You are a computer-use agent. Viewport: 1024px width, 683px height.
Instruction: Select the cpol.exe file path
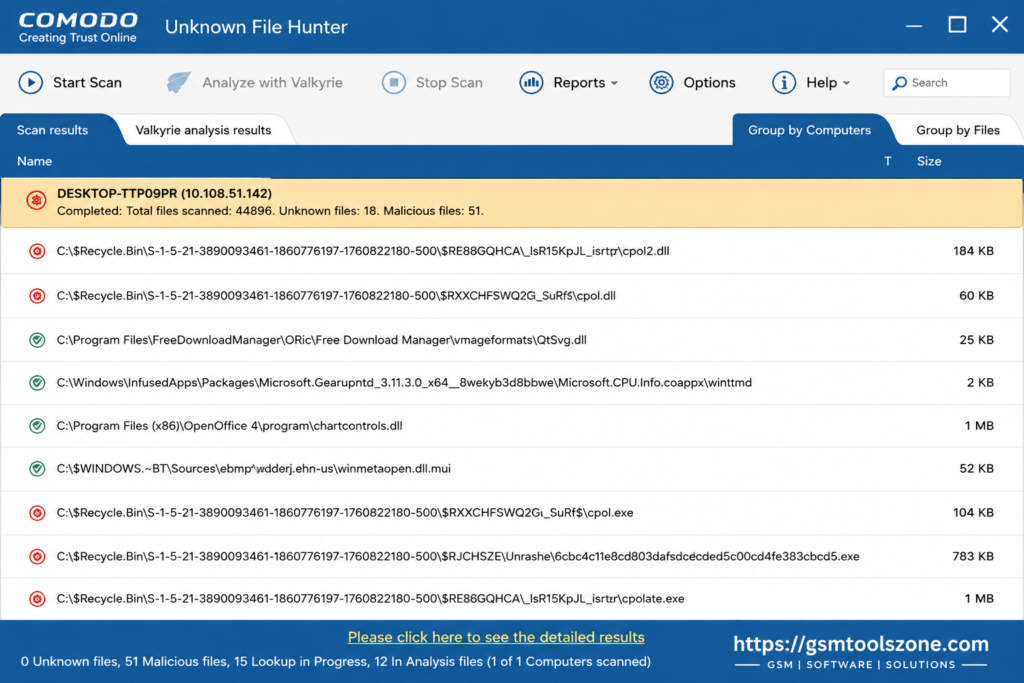click(x=345, y=513)
